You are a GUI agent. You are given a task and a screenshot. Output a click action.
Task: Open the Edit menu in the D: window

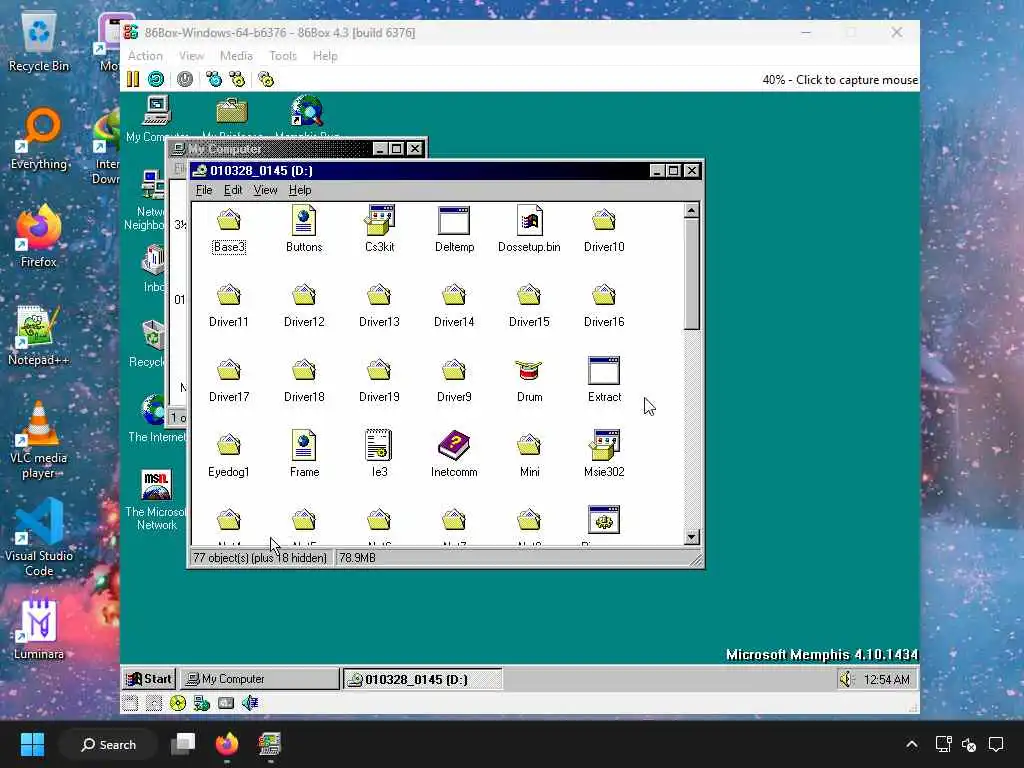232,190
